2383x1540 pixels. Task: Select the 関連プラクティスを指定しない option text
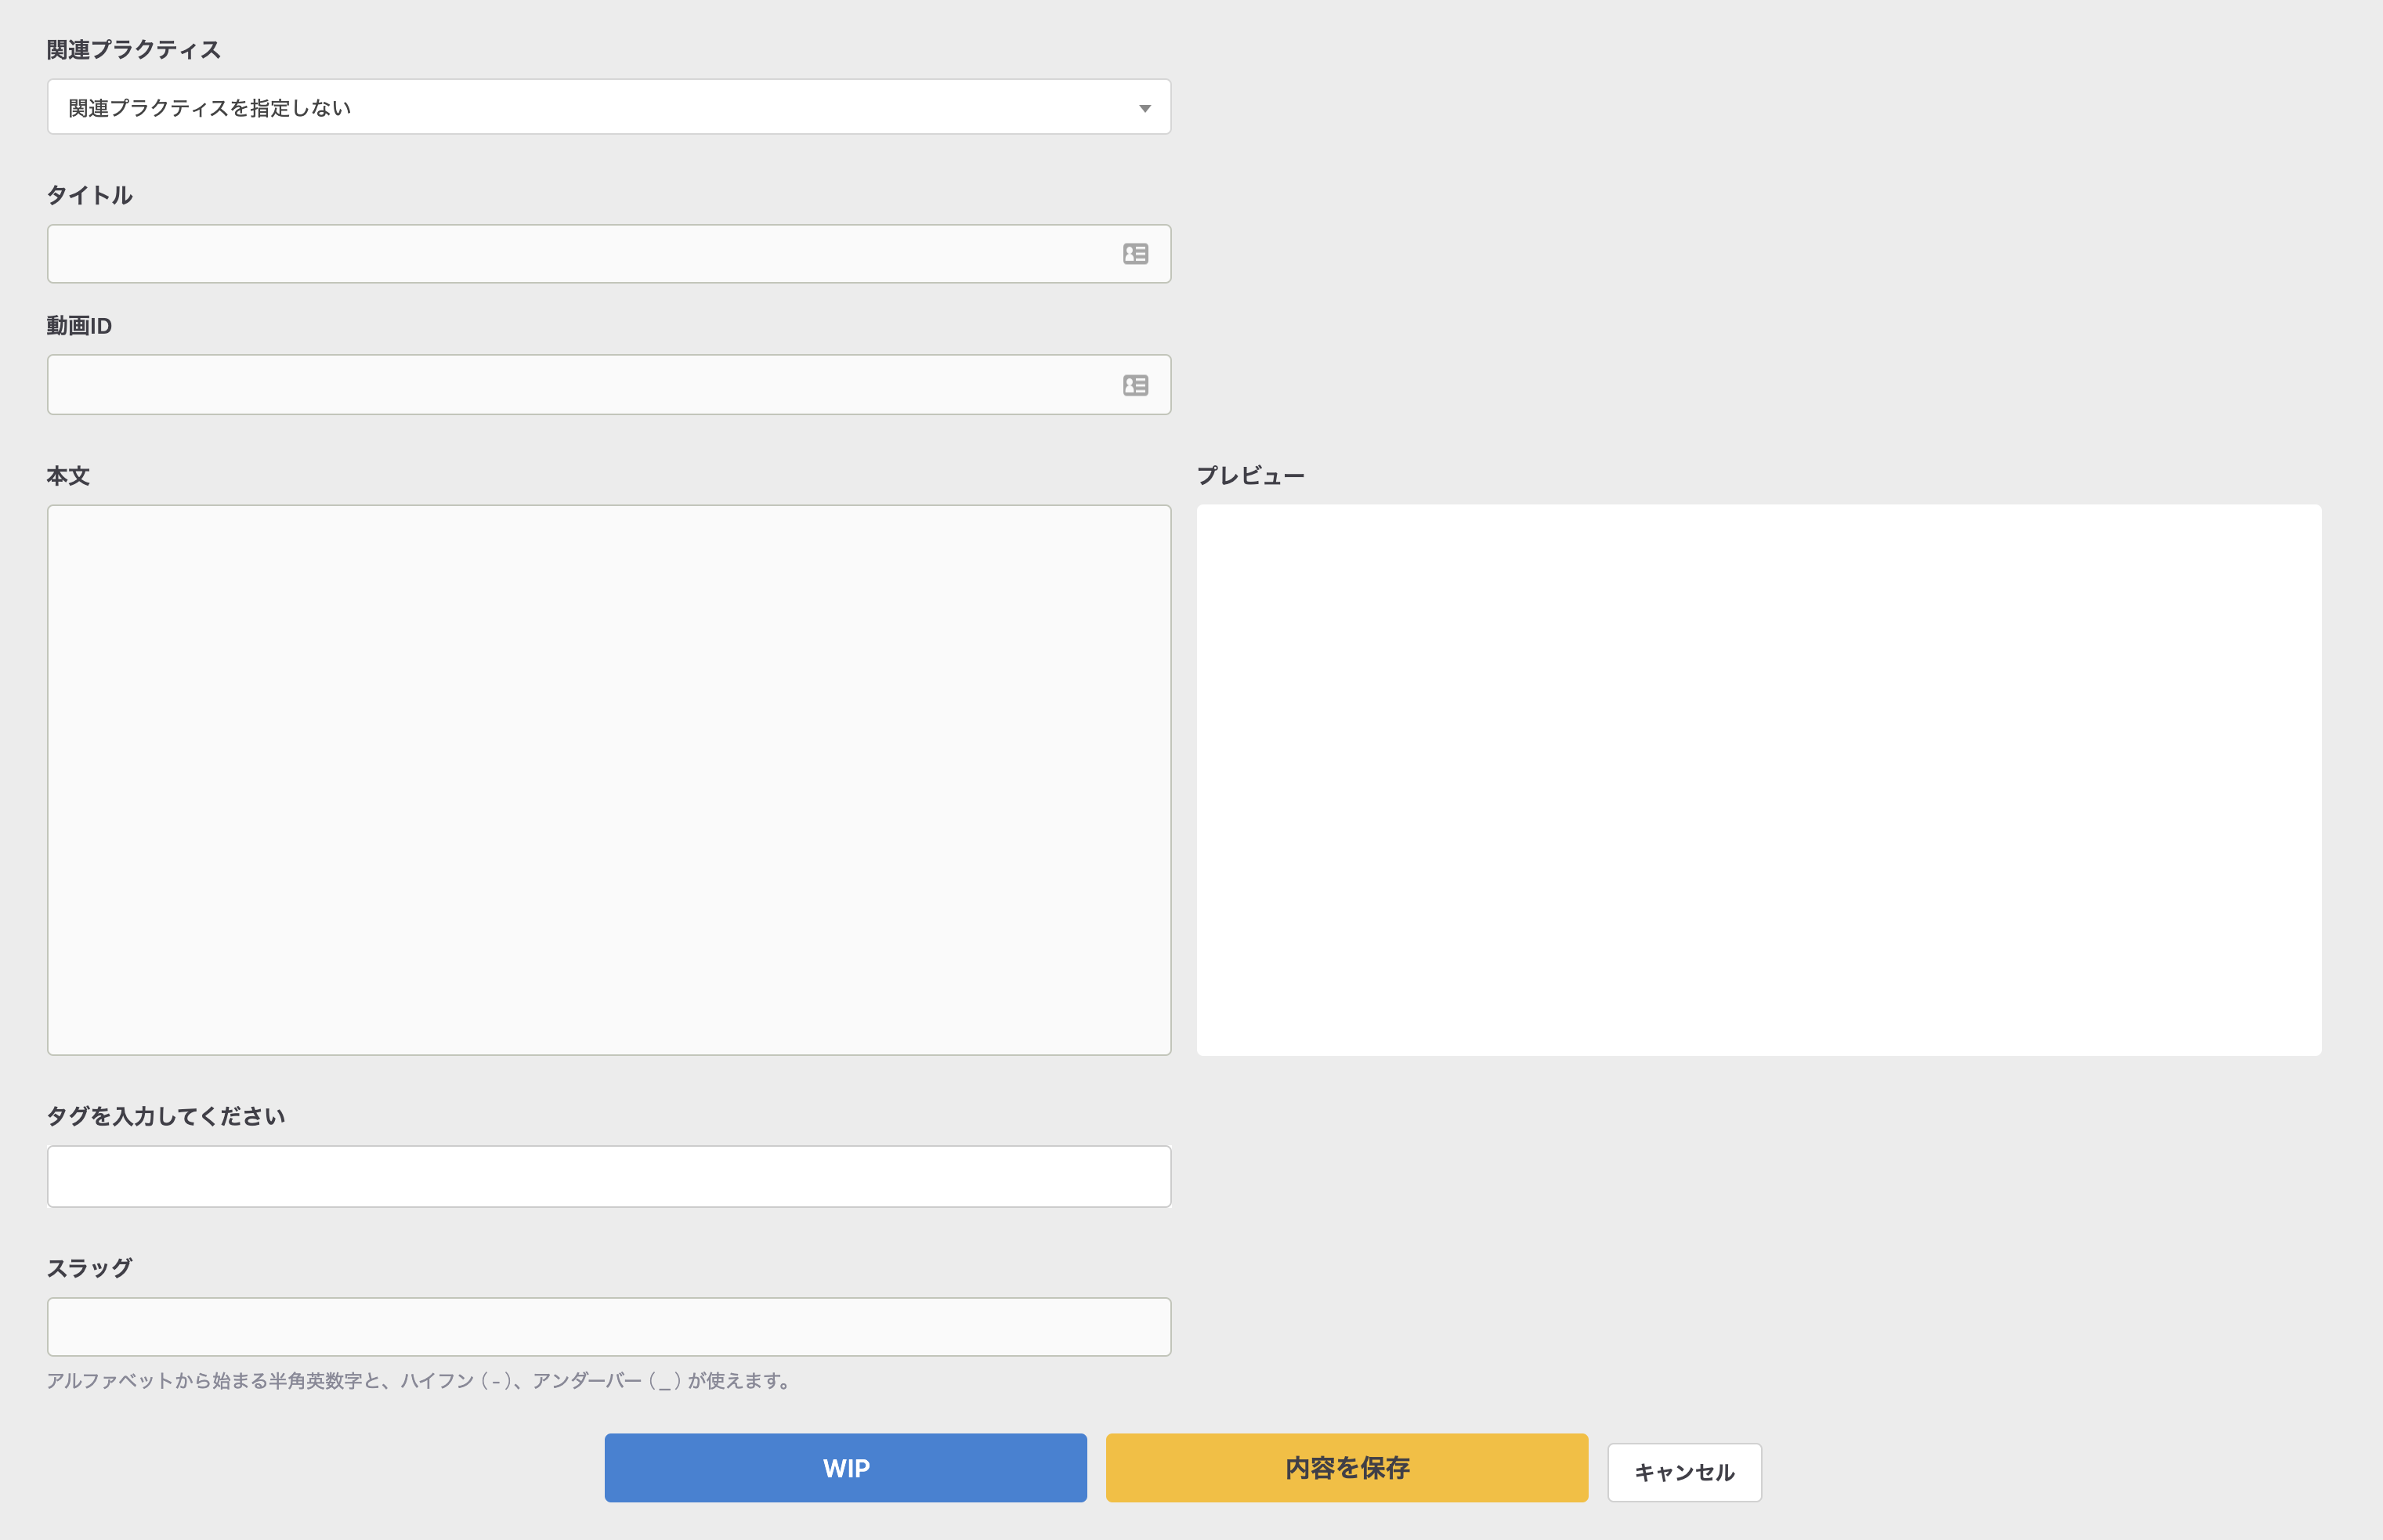pyautogui.click(x=209, y=107)
